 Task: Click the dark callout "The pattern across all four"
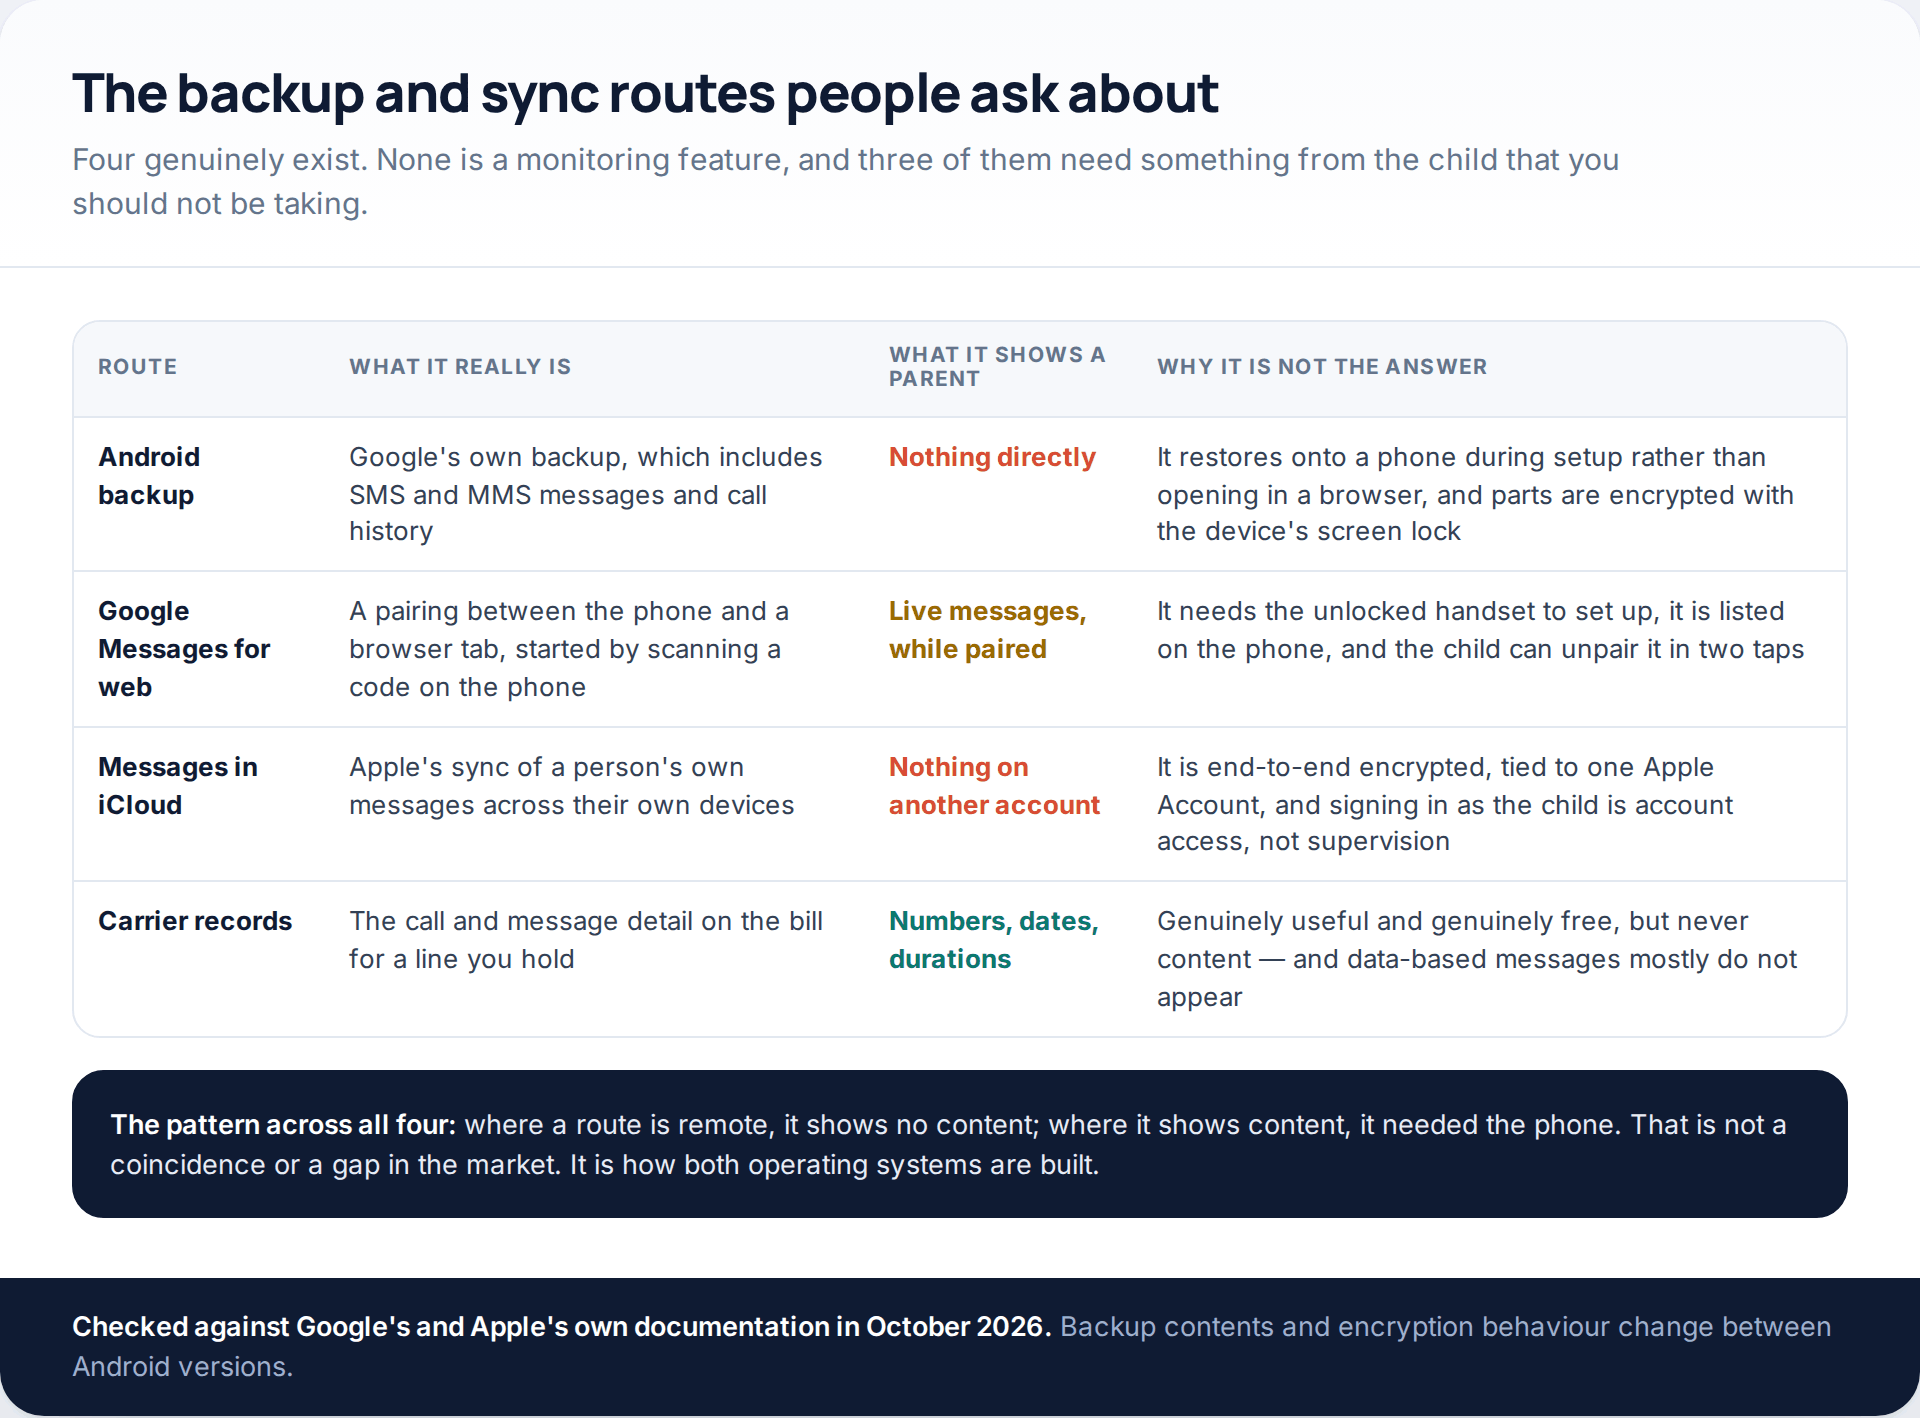[960, 1144]
